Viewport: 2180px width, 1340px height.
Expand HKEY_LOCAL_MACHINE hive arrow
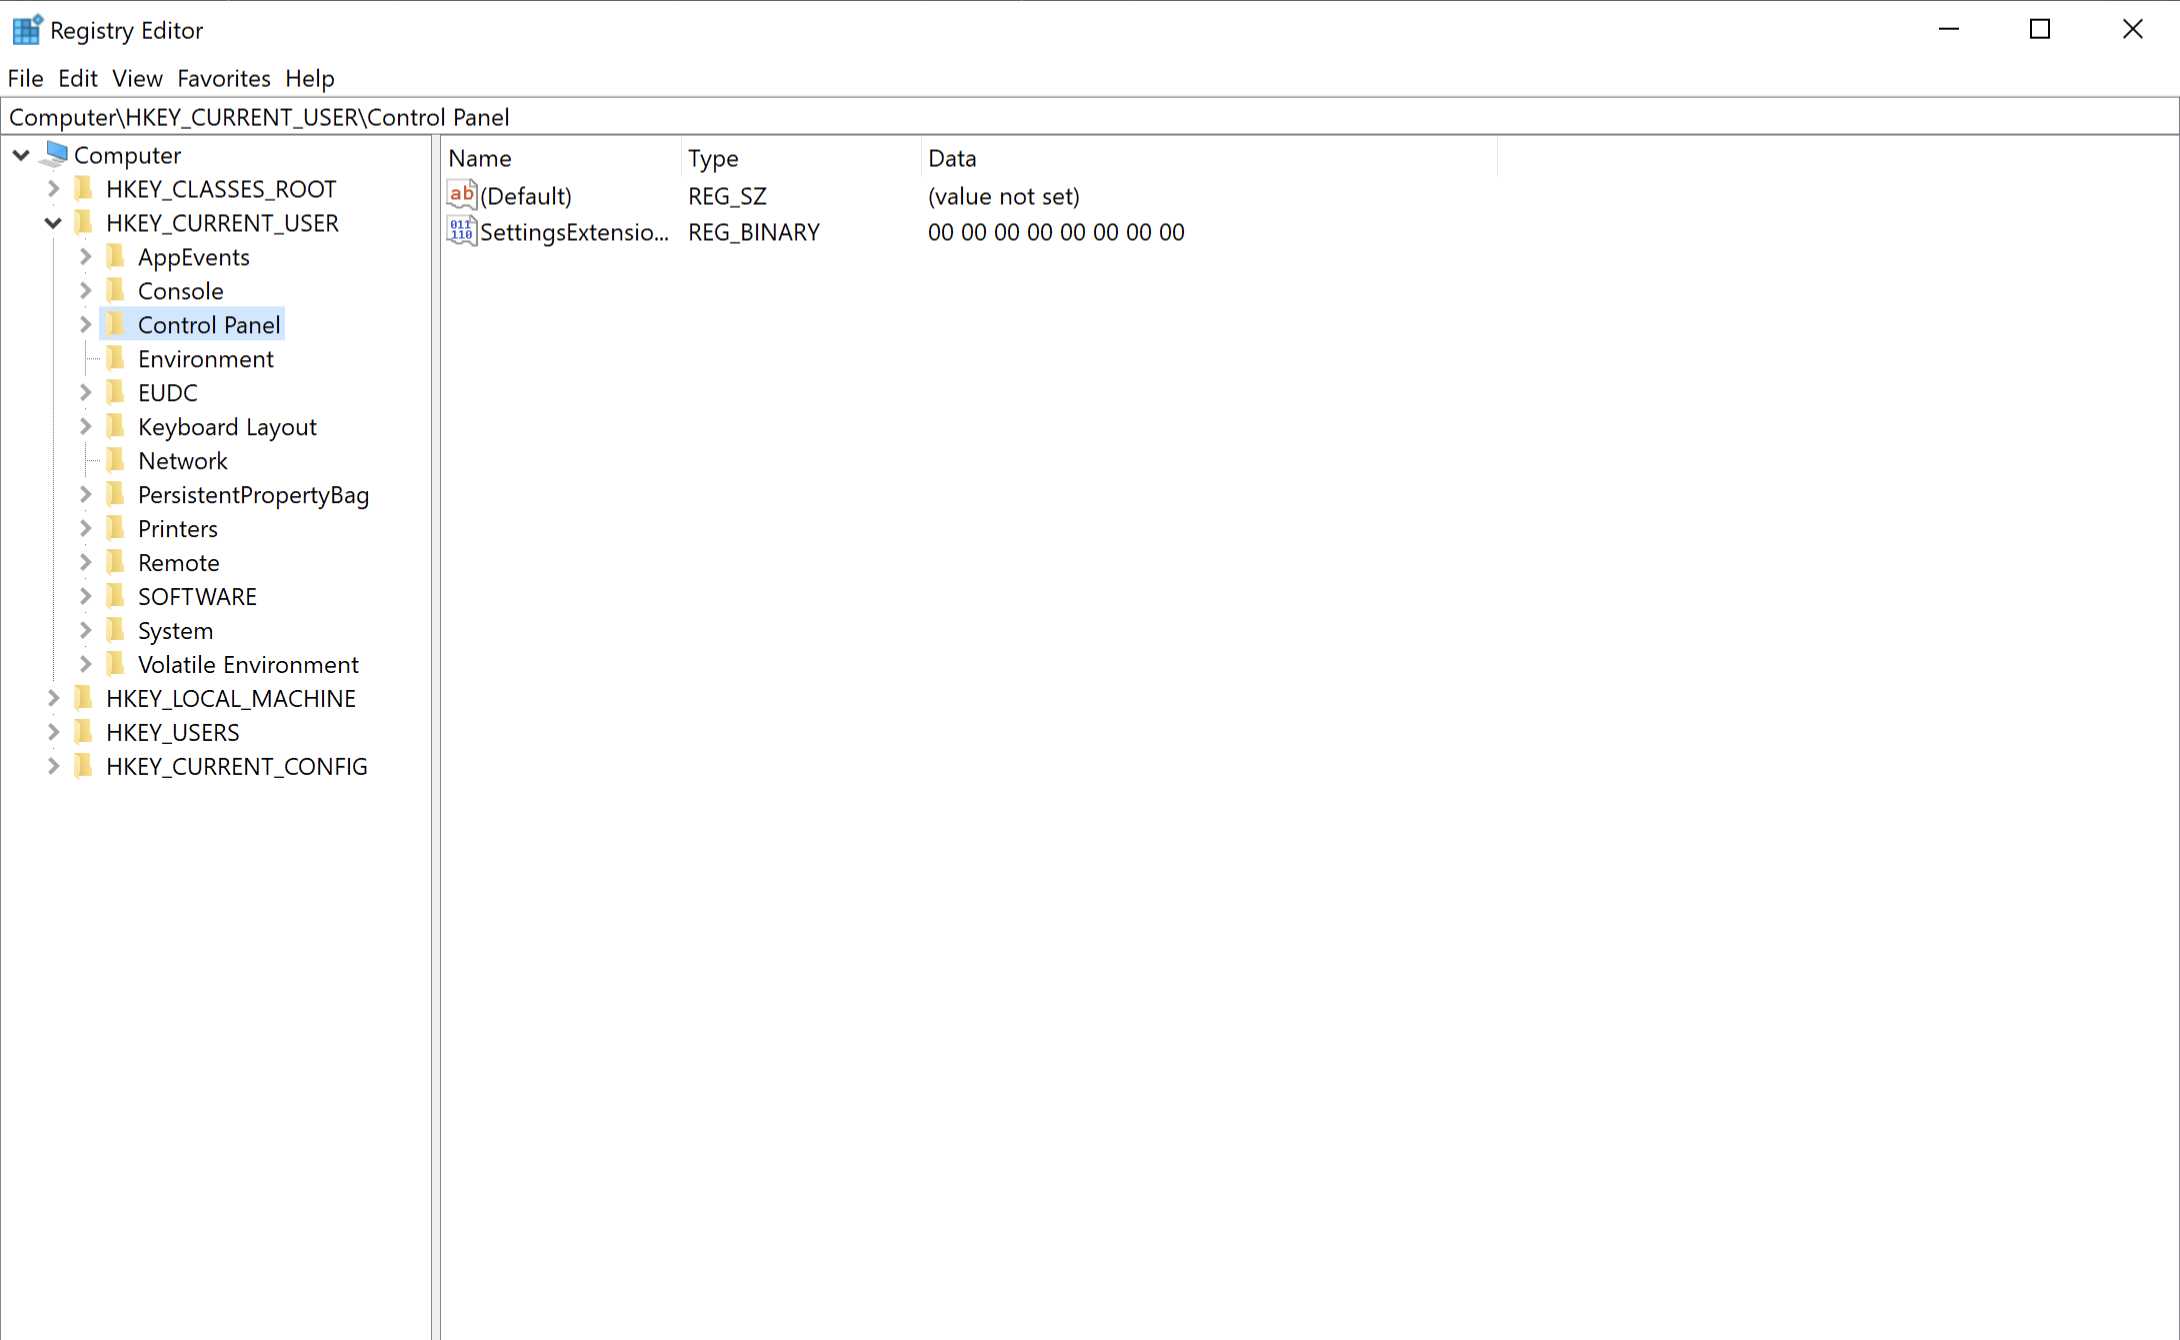(x=53, y=699)
